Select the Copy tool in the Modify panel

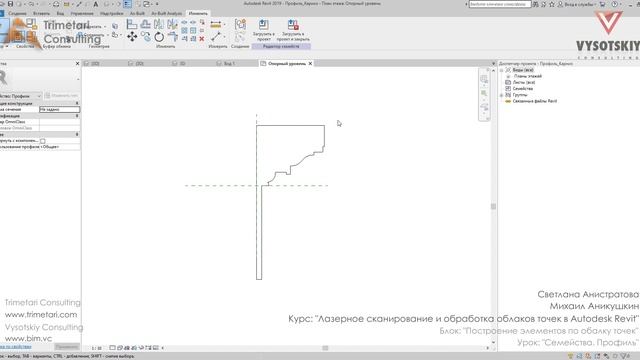pos(145,37)
